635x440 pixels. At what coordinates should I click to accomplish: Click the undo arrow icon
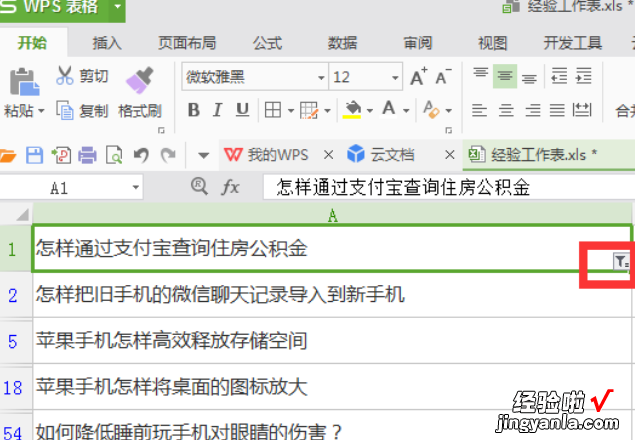141,156
